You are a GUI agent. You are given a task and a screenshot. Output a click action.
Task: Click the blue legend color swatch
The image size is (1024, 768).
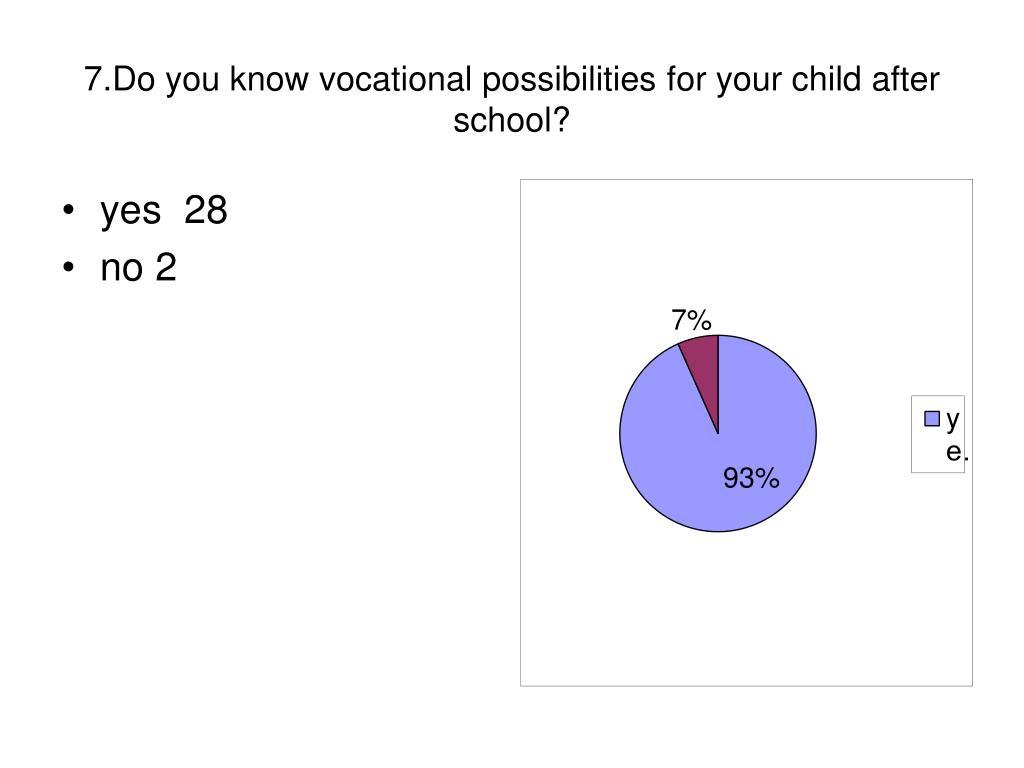pyautogui.click(x=932, y=419)
